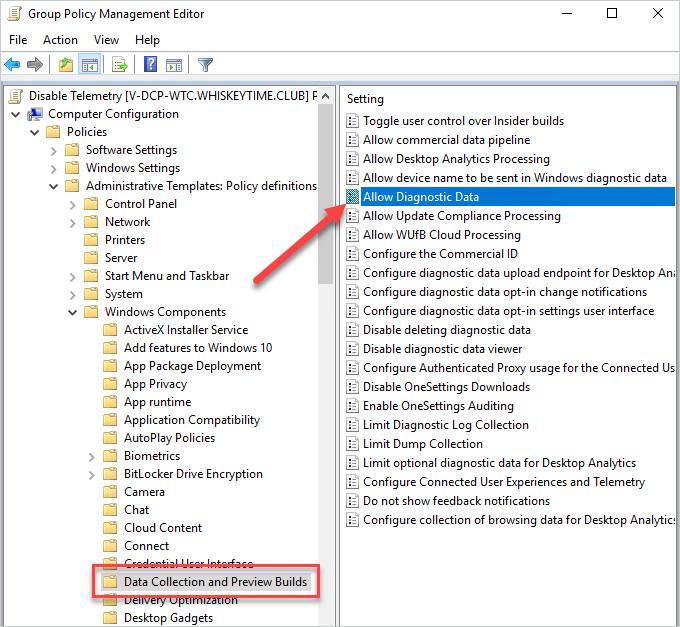Screen dimensions: 680x627
Task: Open the Action menu
Action: tap(60, 40)
